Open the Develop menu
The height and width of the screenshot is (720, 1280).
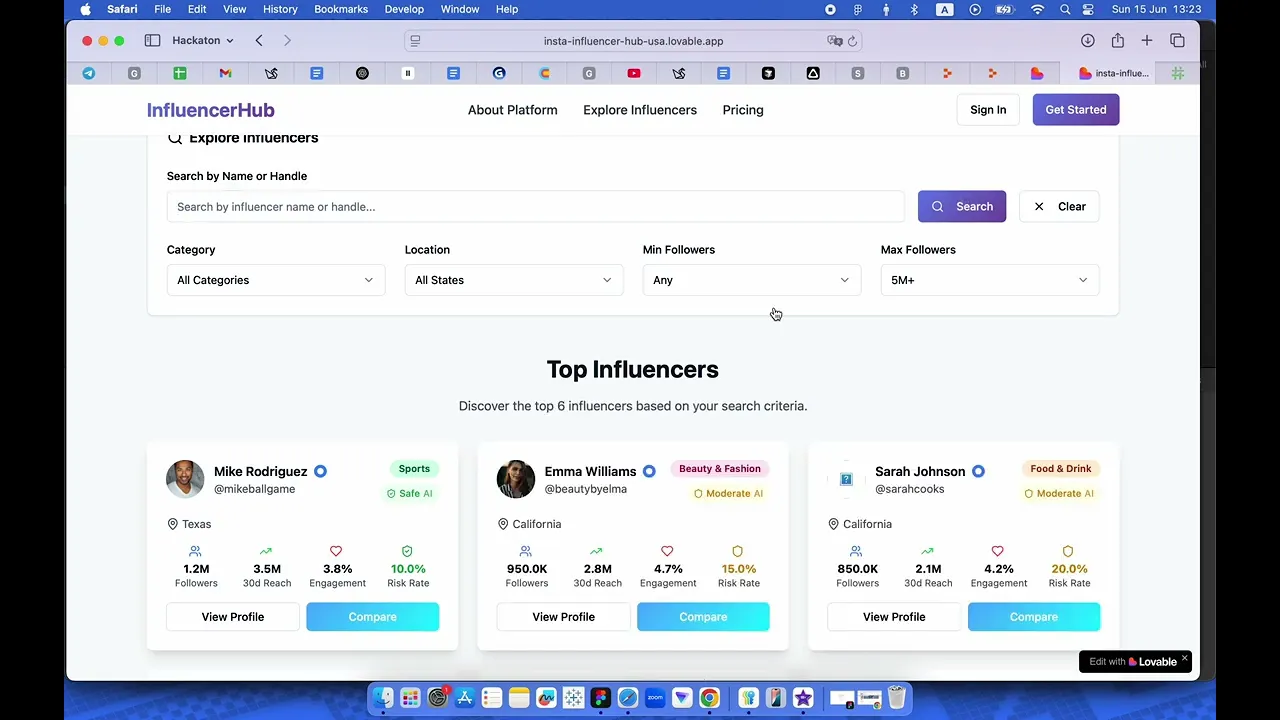coord(404,9)
